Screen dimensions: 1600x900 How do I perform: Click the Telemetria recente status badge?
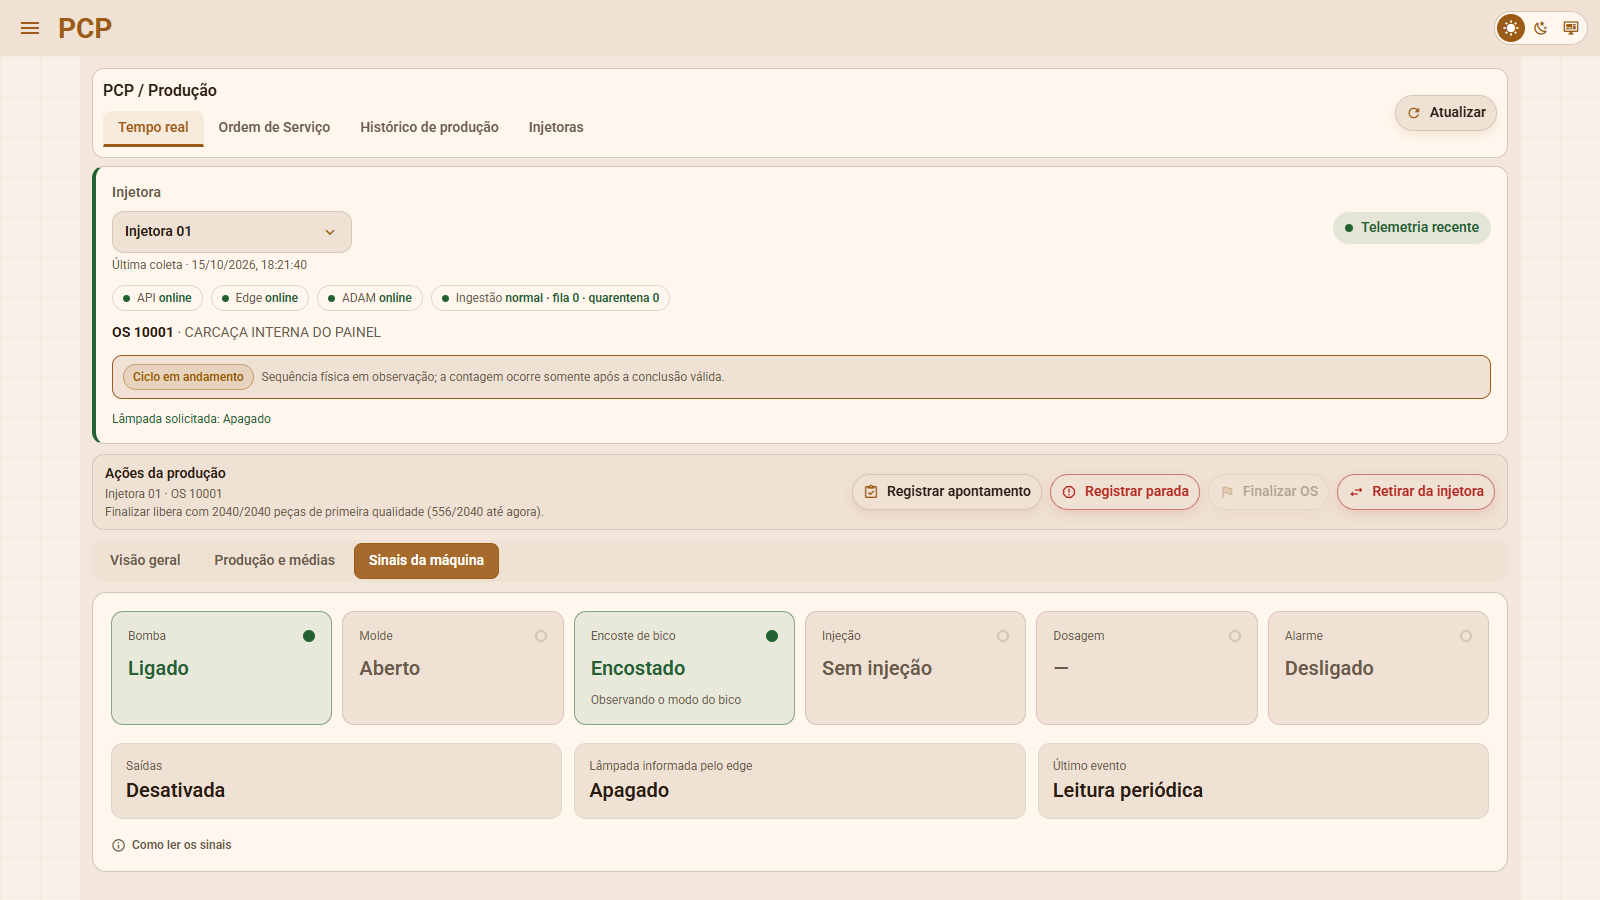[x=1412, y=228]
